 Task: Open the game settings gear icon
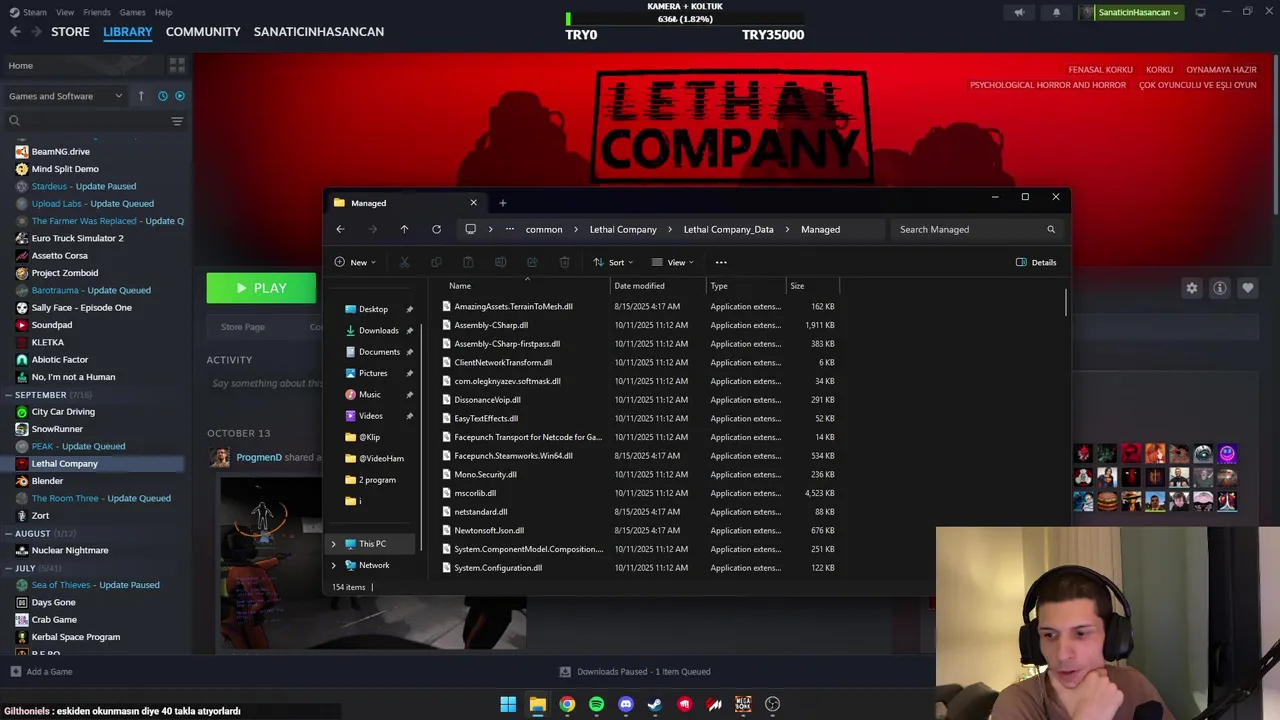(x=1192, y=288)
